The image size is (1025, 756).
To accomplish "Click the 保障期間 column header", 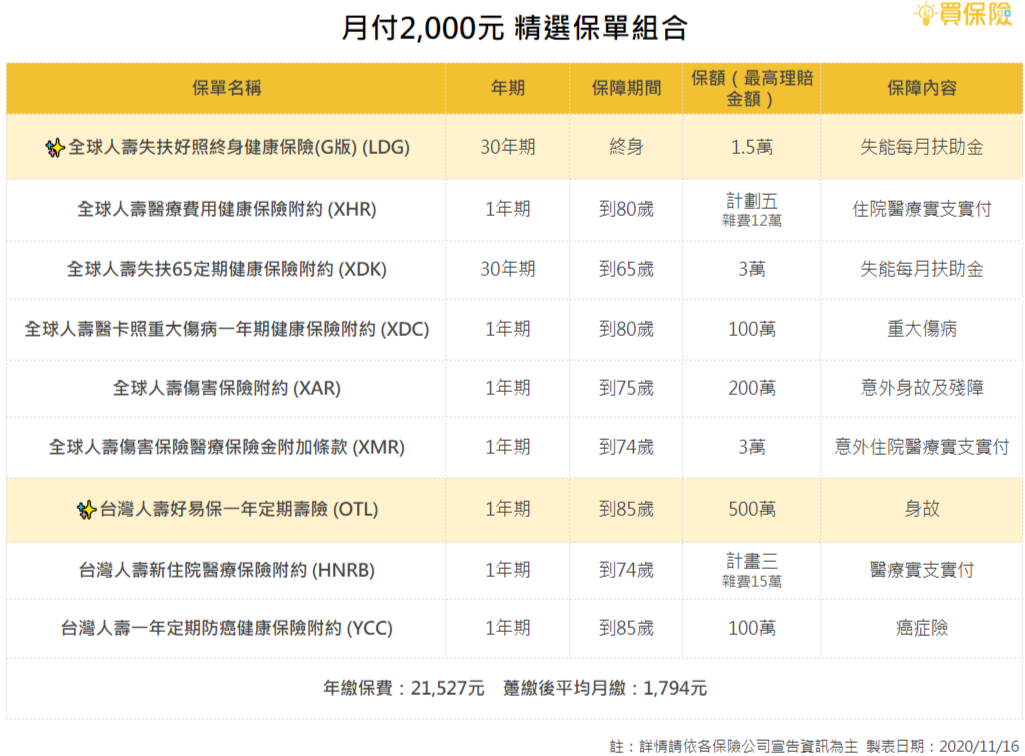I will pos(626,88).
